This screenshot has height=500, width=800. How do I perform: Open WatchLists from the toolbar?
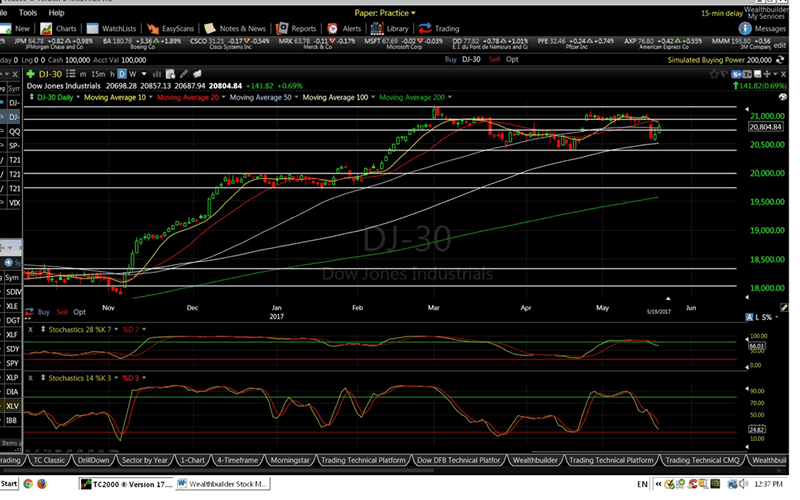113,29
